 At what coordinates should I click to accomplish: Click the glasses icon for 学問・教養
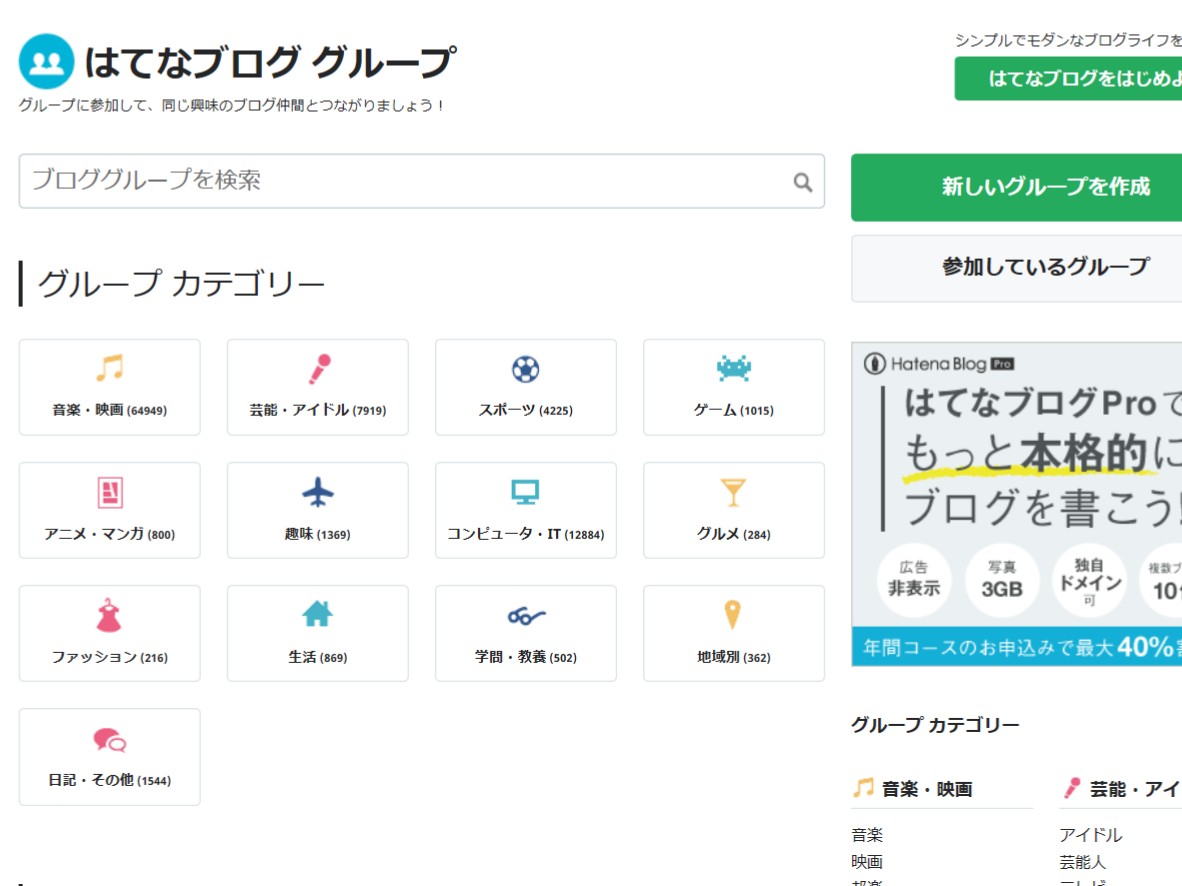click(x=526, y=615)
